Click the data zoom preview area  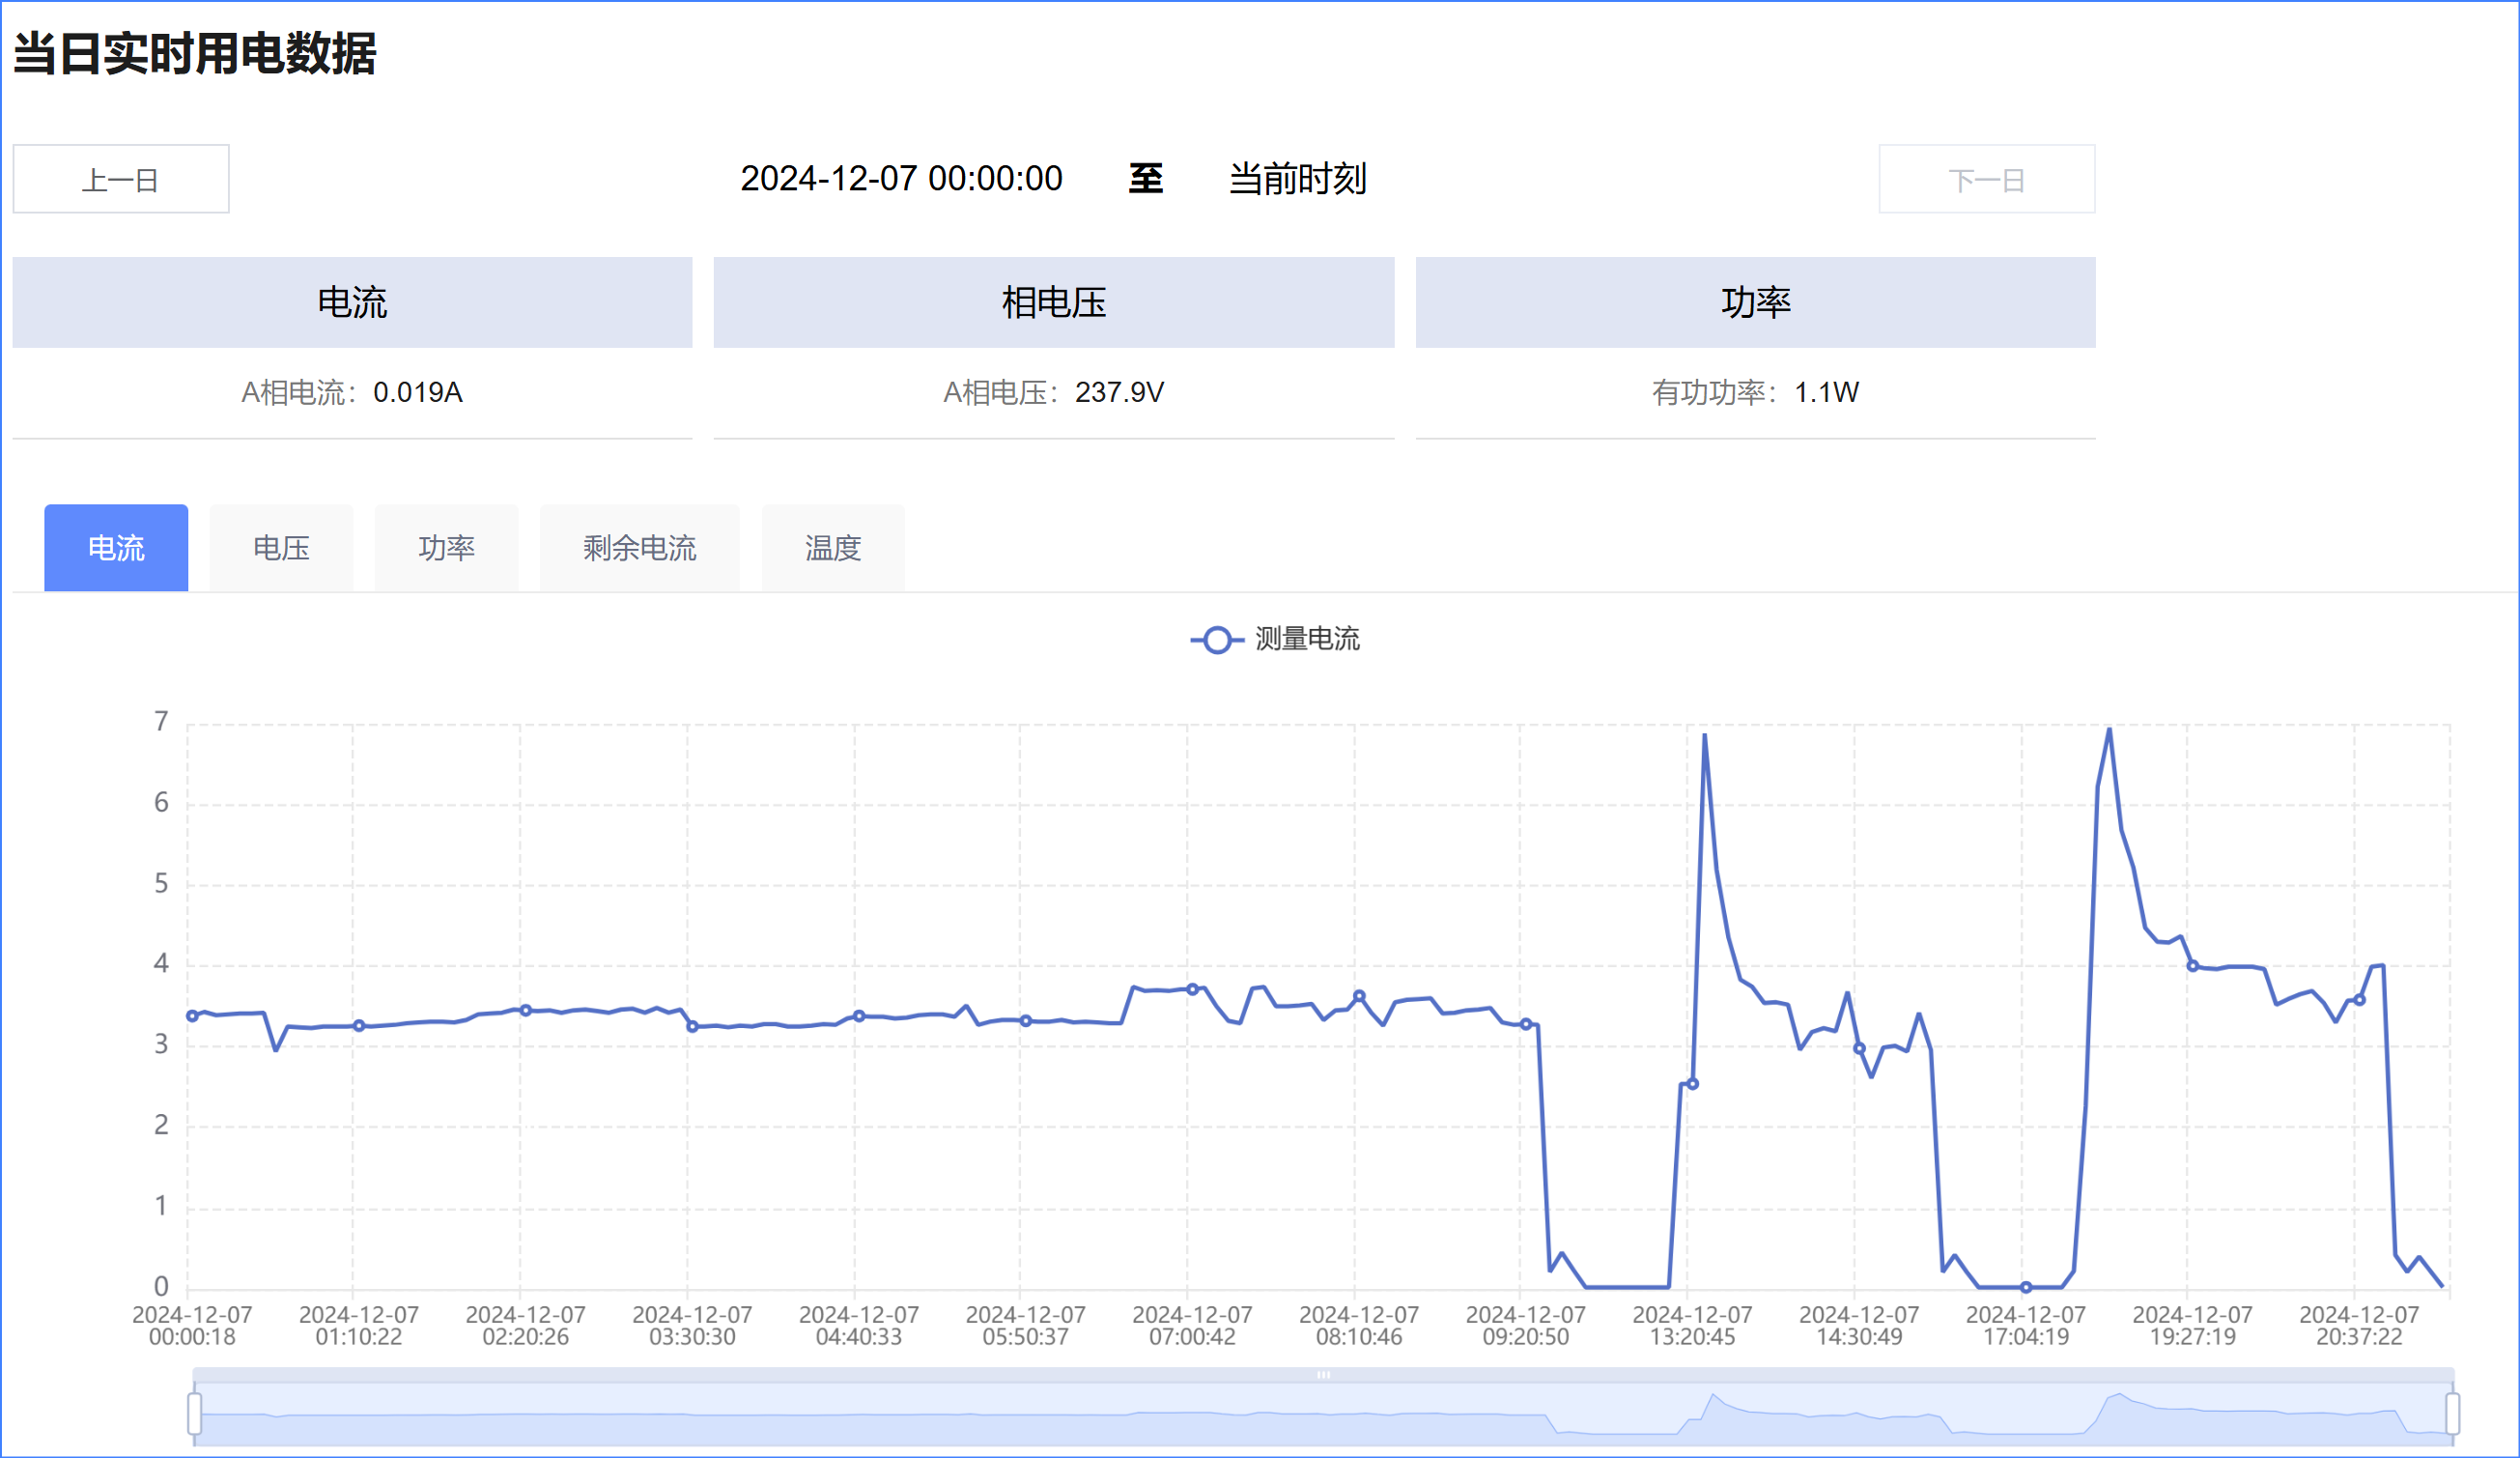(1000, 1415)
